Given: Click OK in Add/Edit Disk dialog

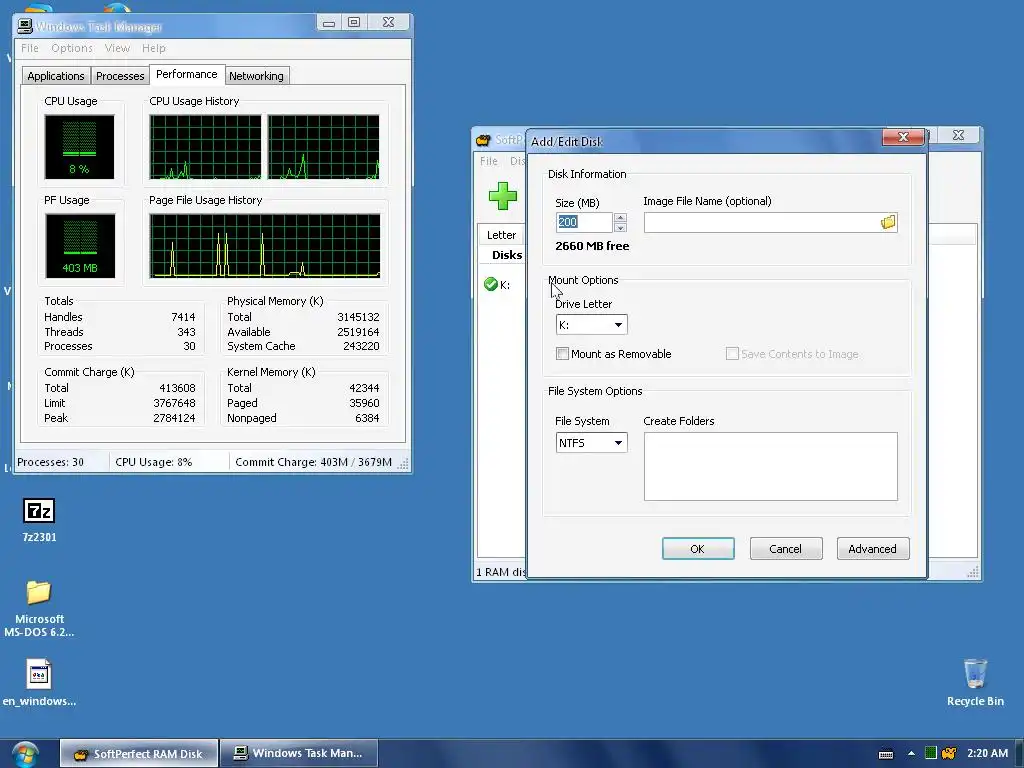Looking at the screenshot, I should click(697, 549).
